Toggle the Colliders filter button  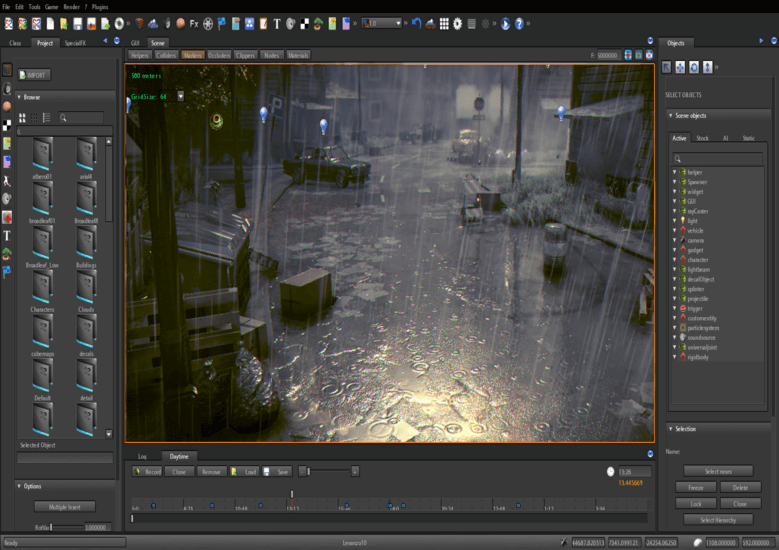coord(166,55)
